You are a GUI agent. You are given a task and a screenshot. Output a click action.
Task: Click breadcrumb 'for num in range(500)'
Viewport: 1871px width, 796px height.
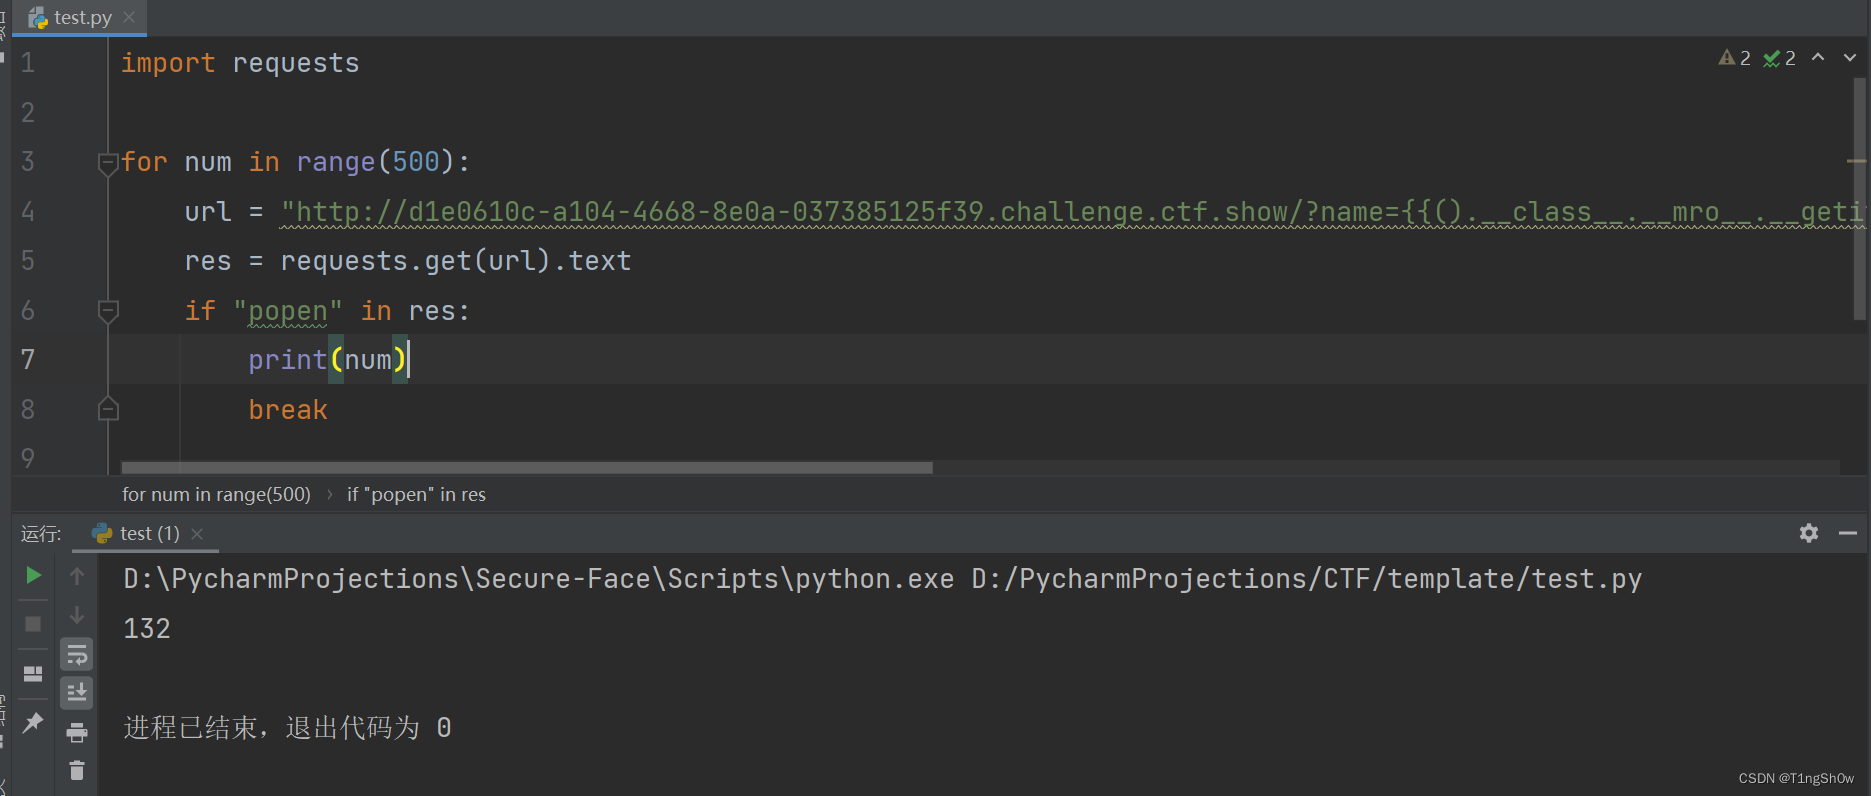tap(216, 494)
